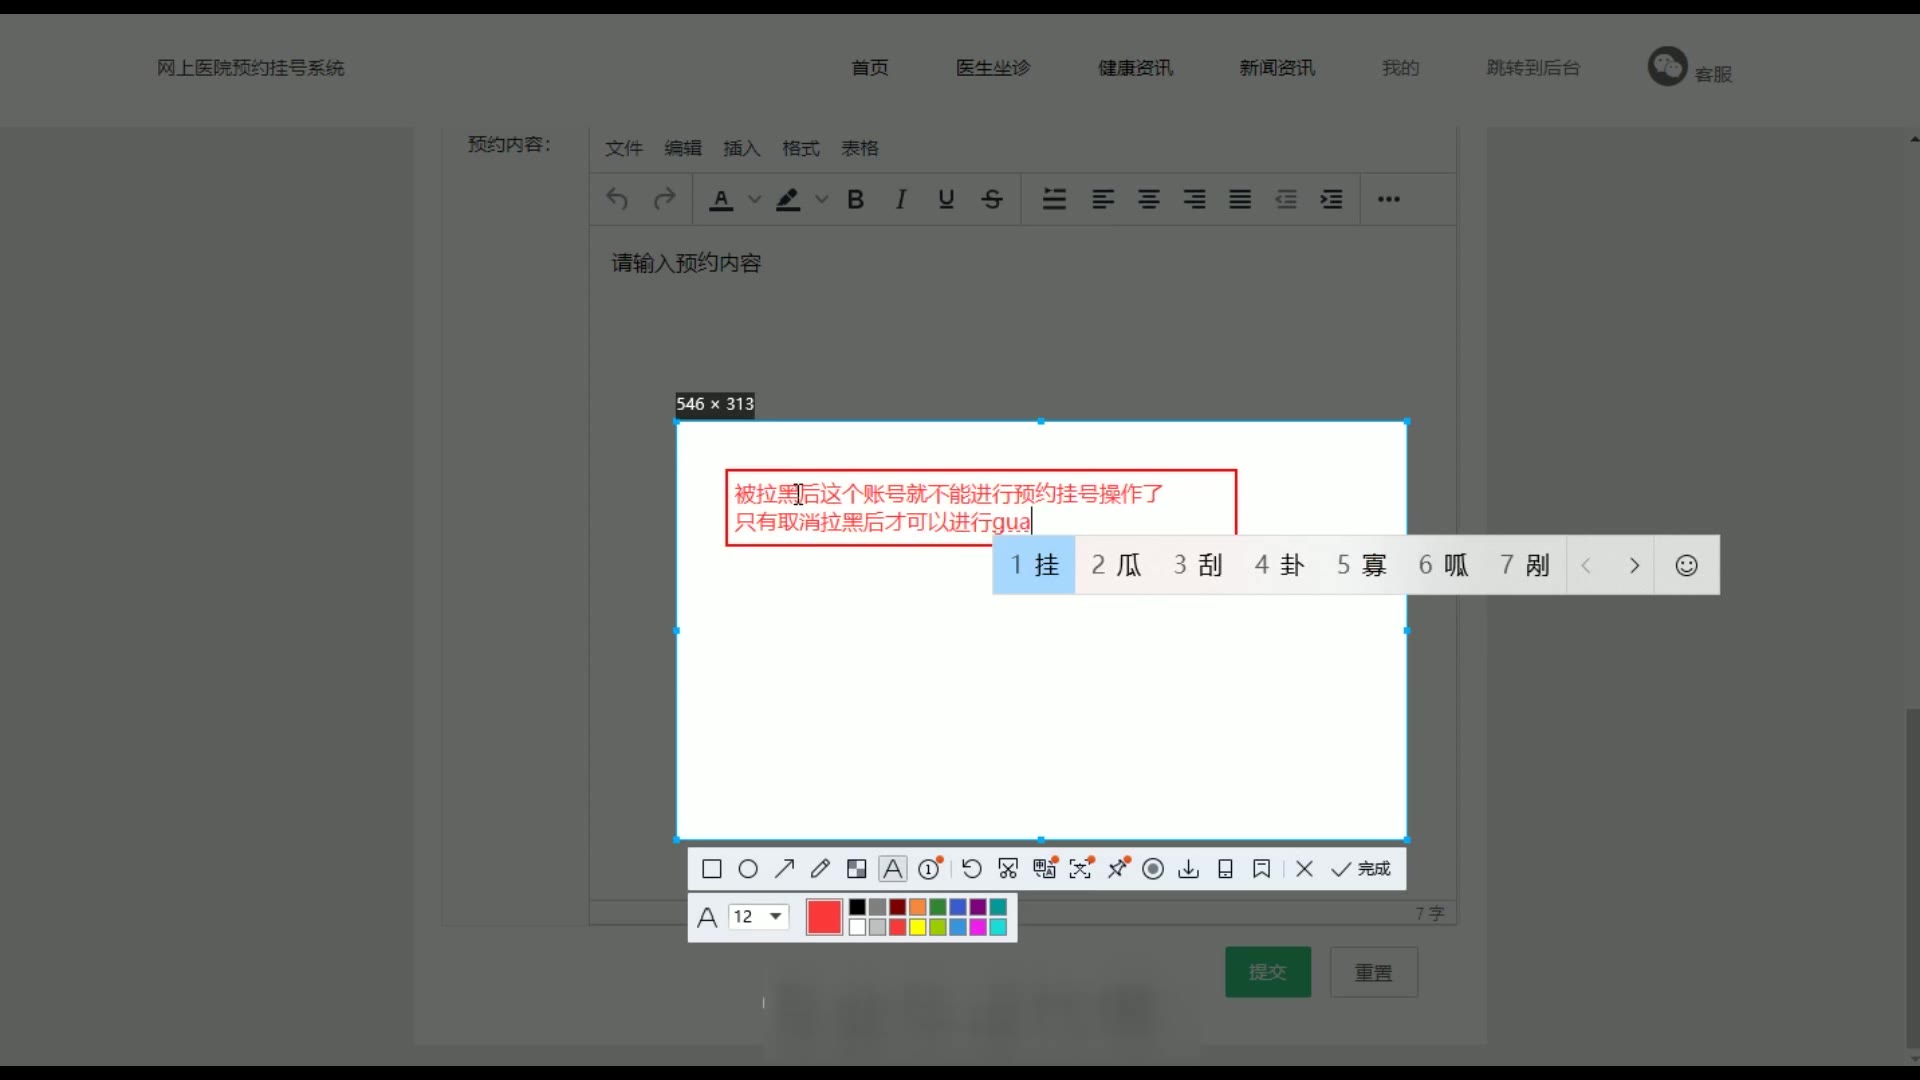Select the ellipse drawing tool
The width and height of the screenshot is (1920, 1080).
pos(747,869)
